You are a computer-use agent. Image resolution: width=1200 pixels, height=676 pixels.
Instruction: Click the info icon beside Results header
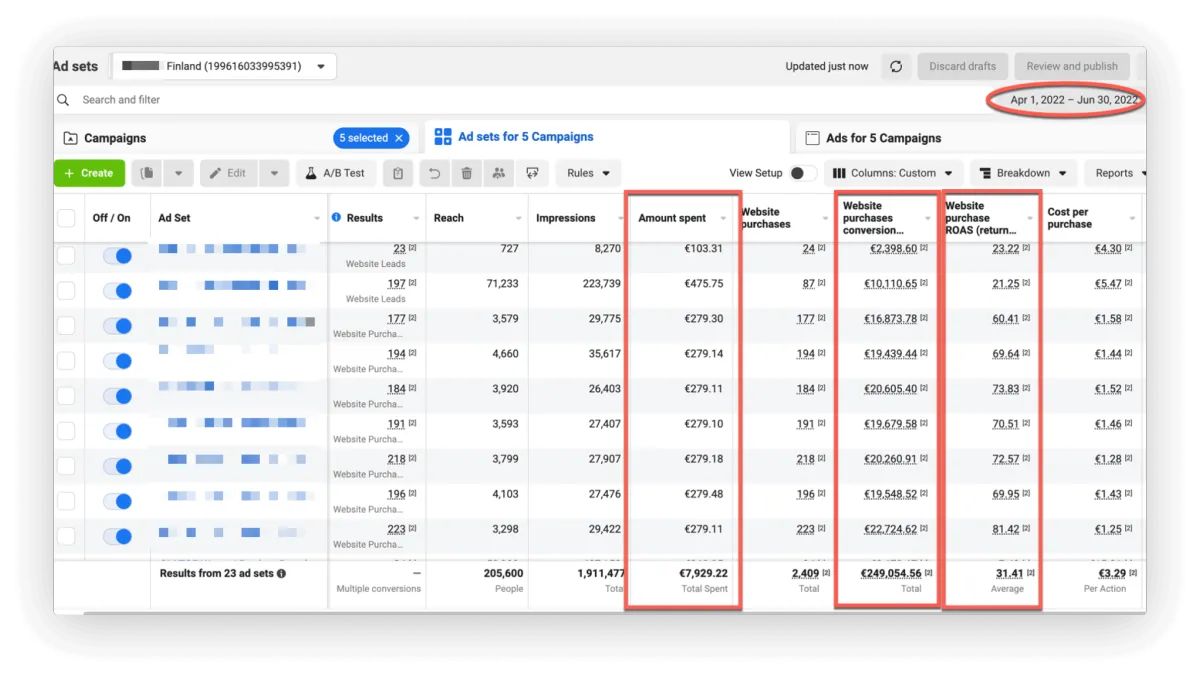coord(337,218)
